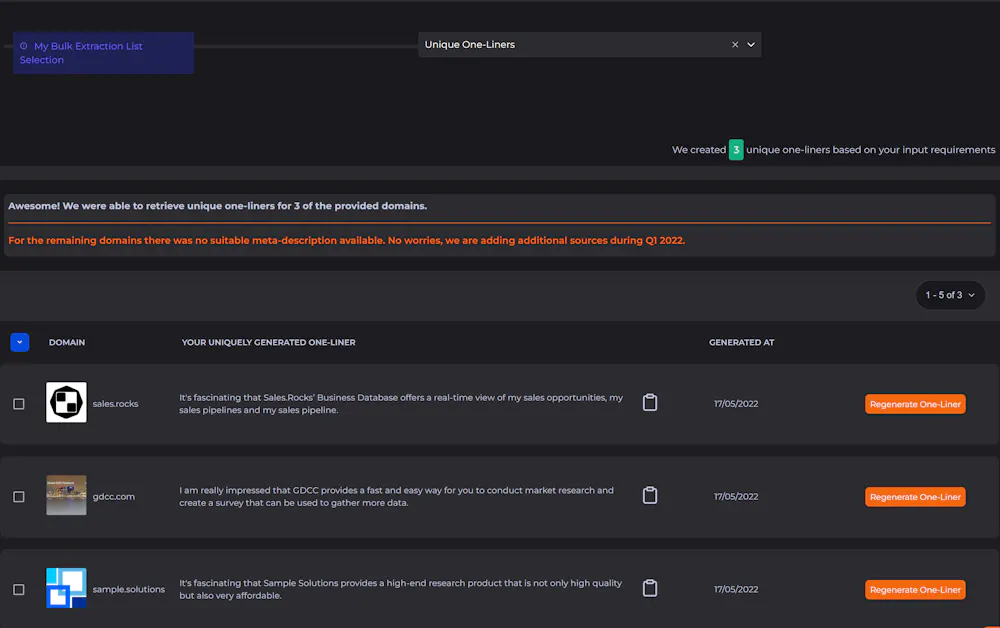Select the sample.solutions row checkbox
1000x628 pixels.
tap(19, 590)
